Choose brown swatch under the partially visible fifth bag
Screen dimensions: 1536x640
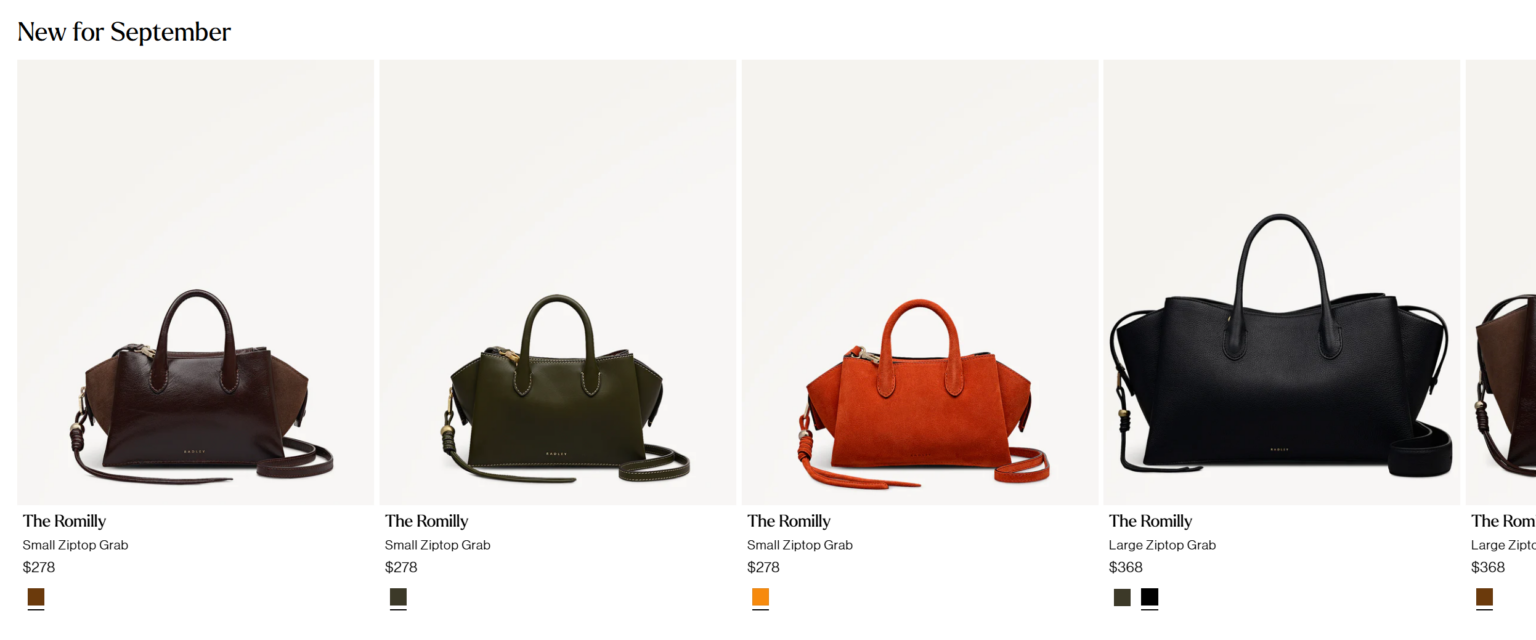(1484, 597)
